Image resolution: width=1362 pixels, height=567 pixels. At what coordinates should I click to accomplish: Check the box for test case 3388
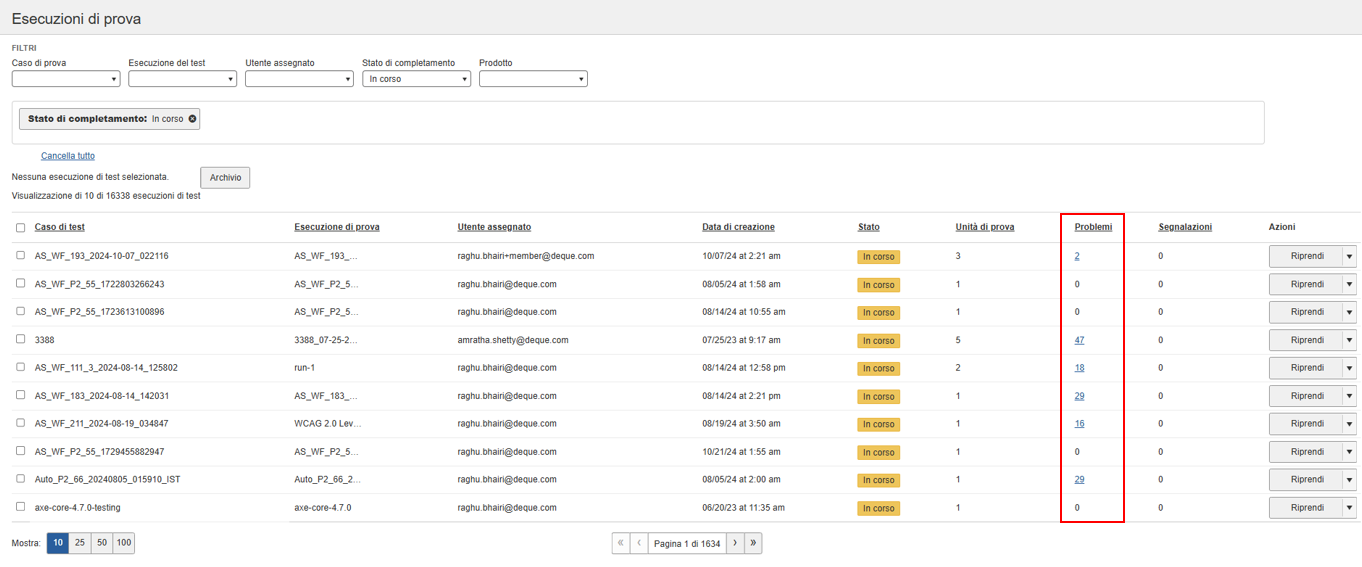point(21,340)
